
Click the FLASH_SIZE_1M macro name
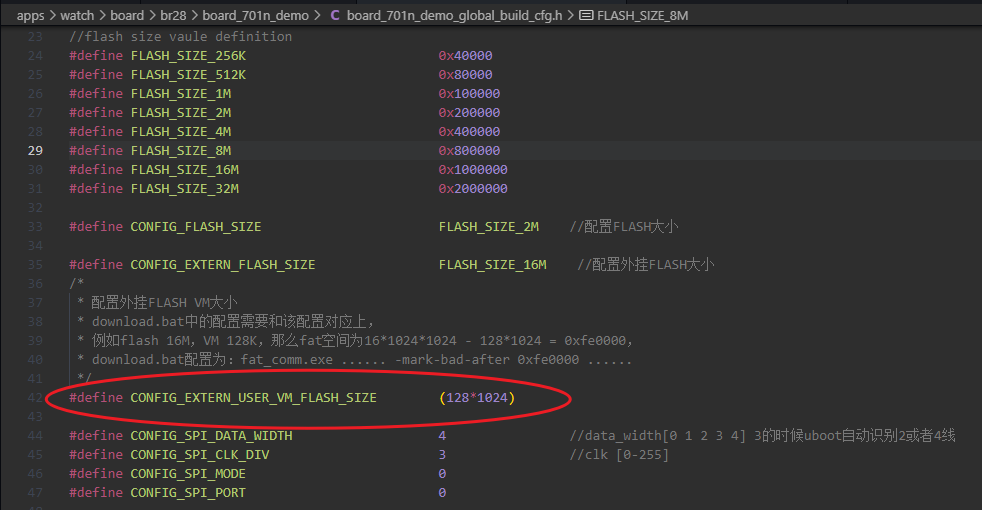pos(180,94)
